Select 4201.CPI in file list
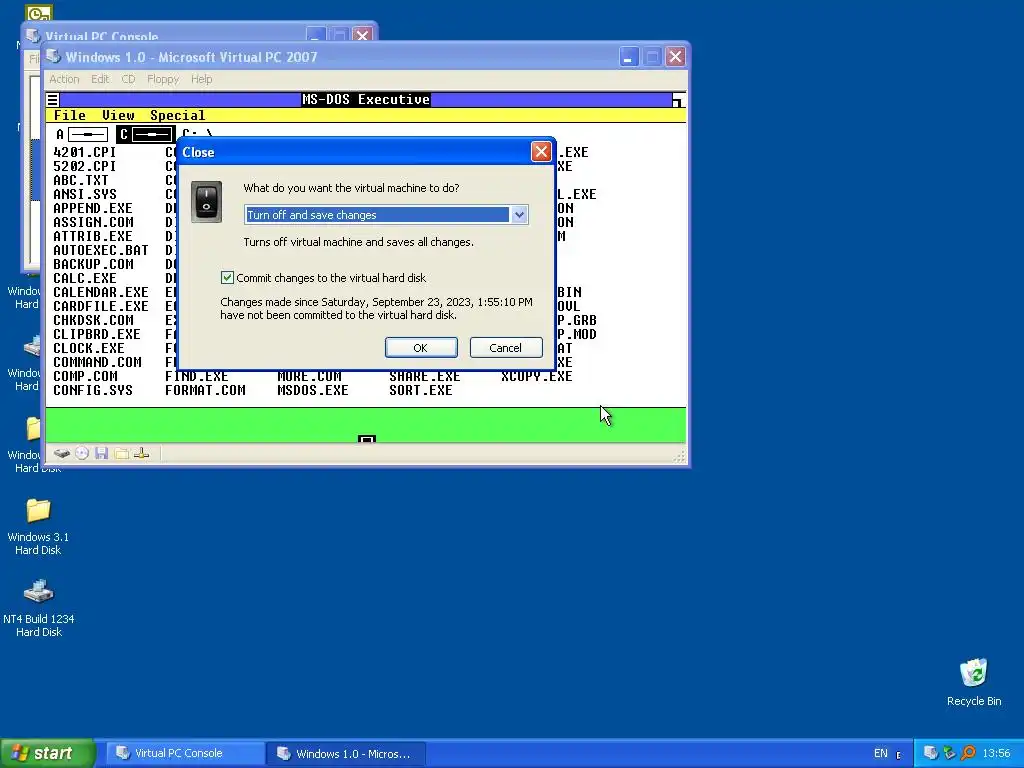Screen dimensions: 1024x768 pos(85,152)
